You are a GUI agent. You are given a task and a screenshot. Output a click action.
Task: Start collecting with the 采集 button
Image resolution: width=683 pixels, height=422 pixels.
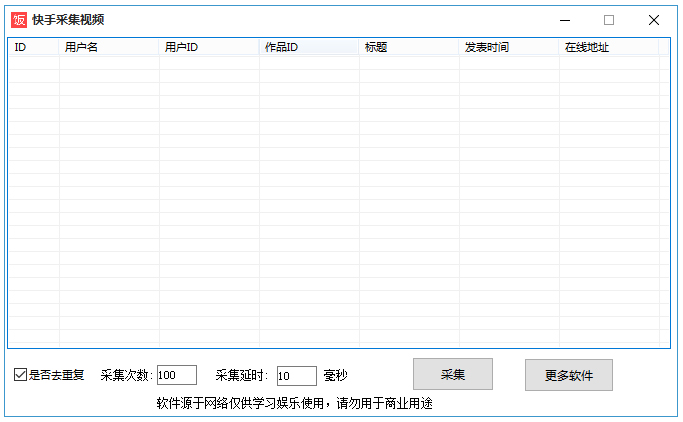[453, 375]
